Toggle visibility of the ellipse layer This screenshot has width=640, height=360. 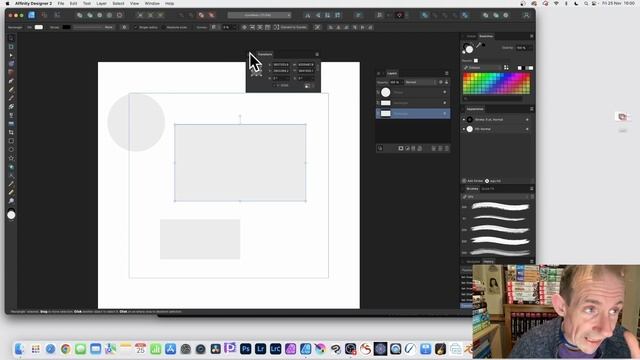point(444,92)
